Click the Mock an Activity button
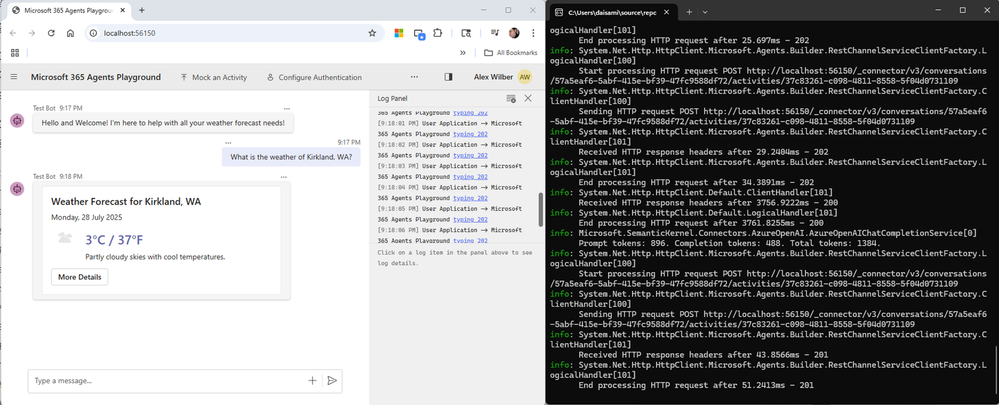Screen dimensions: 999x405 click(213, 77)
